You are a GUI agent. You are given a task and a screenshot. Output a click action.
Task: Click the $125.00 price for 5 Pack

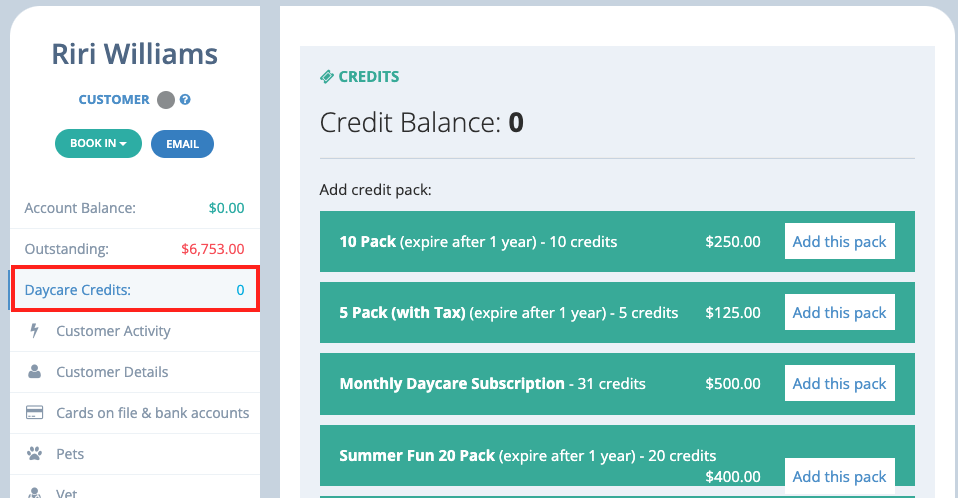coord(733,312)
